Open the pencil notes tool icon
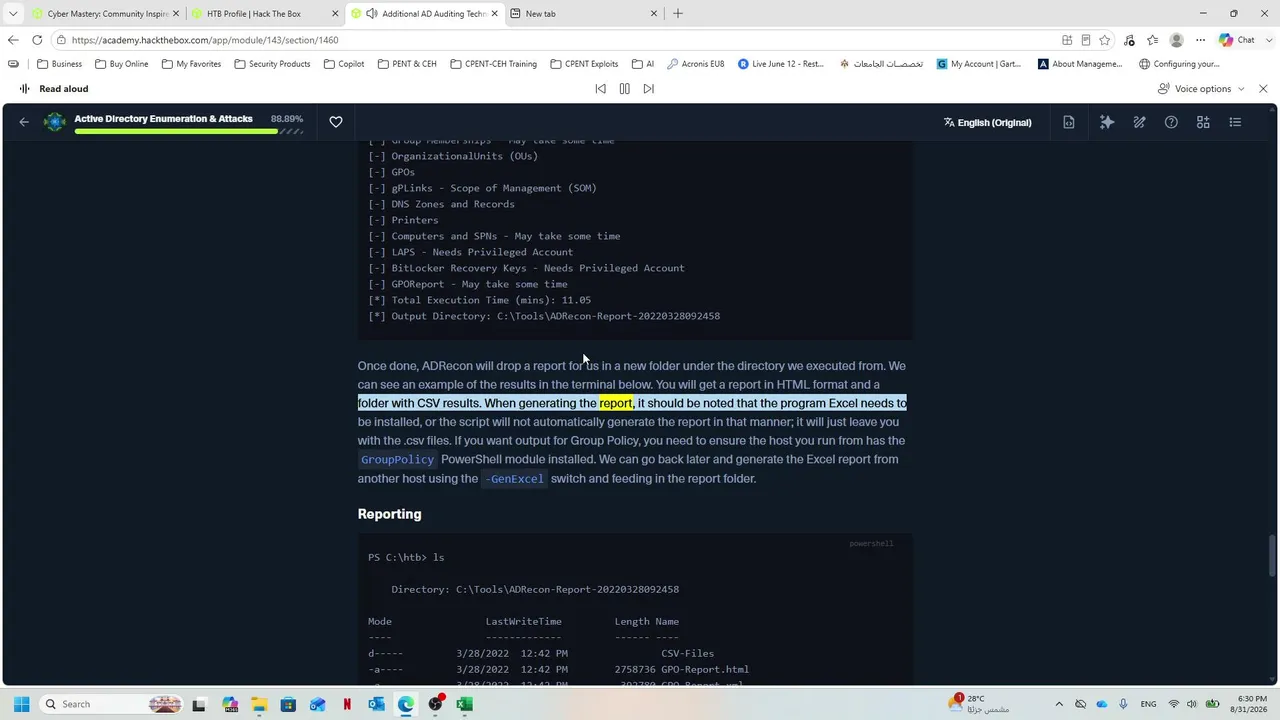The width and height of the screenshot is (1280, 720). 1139,122
